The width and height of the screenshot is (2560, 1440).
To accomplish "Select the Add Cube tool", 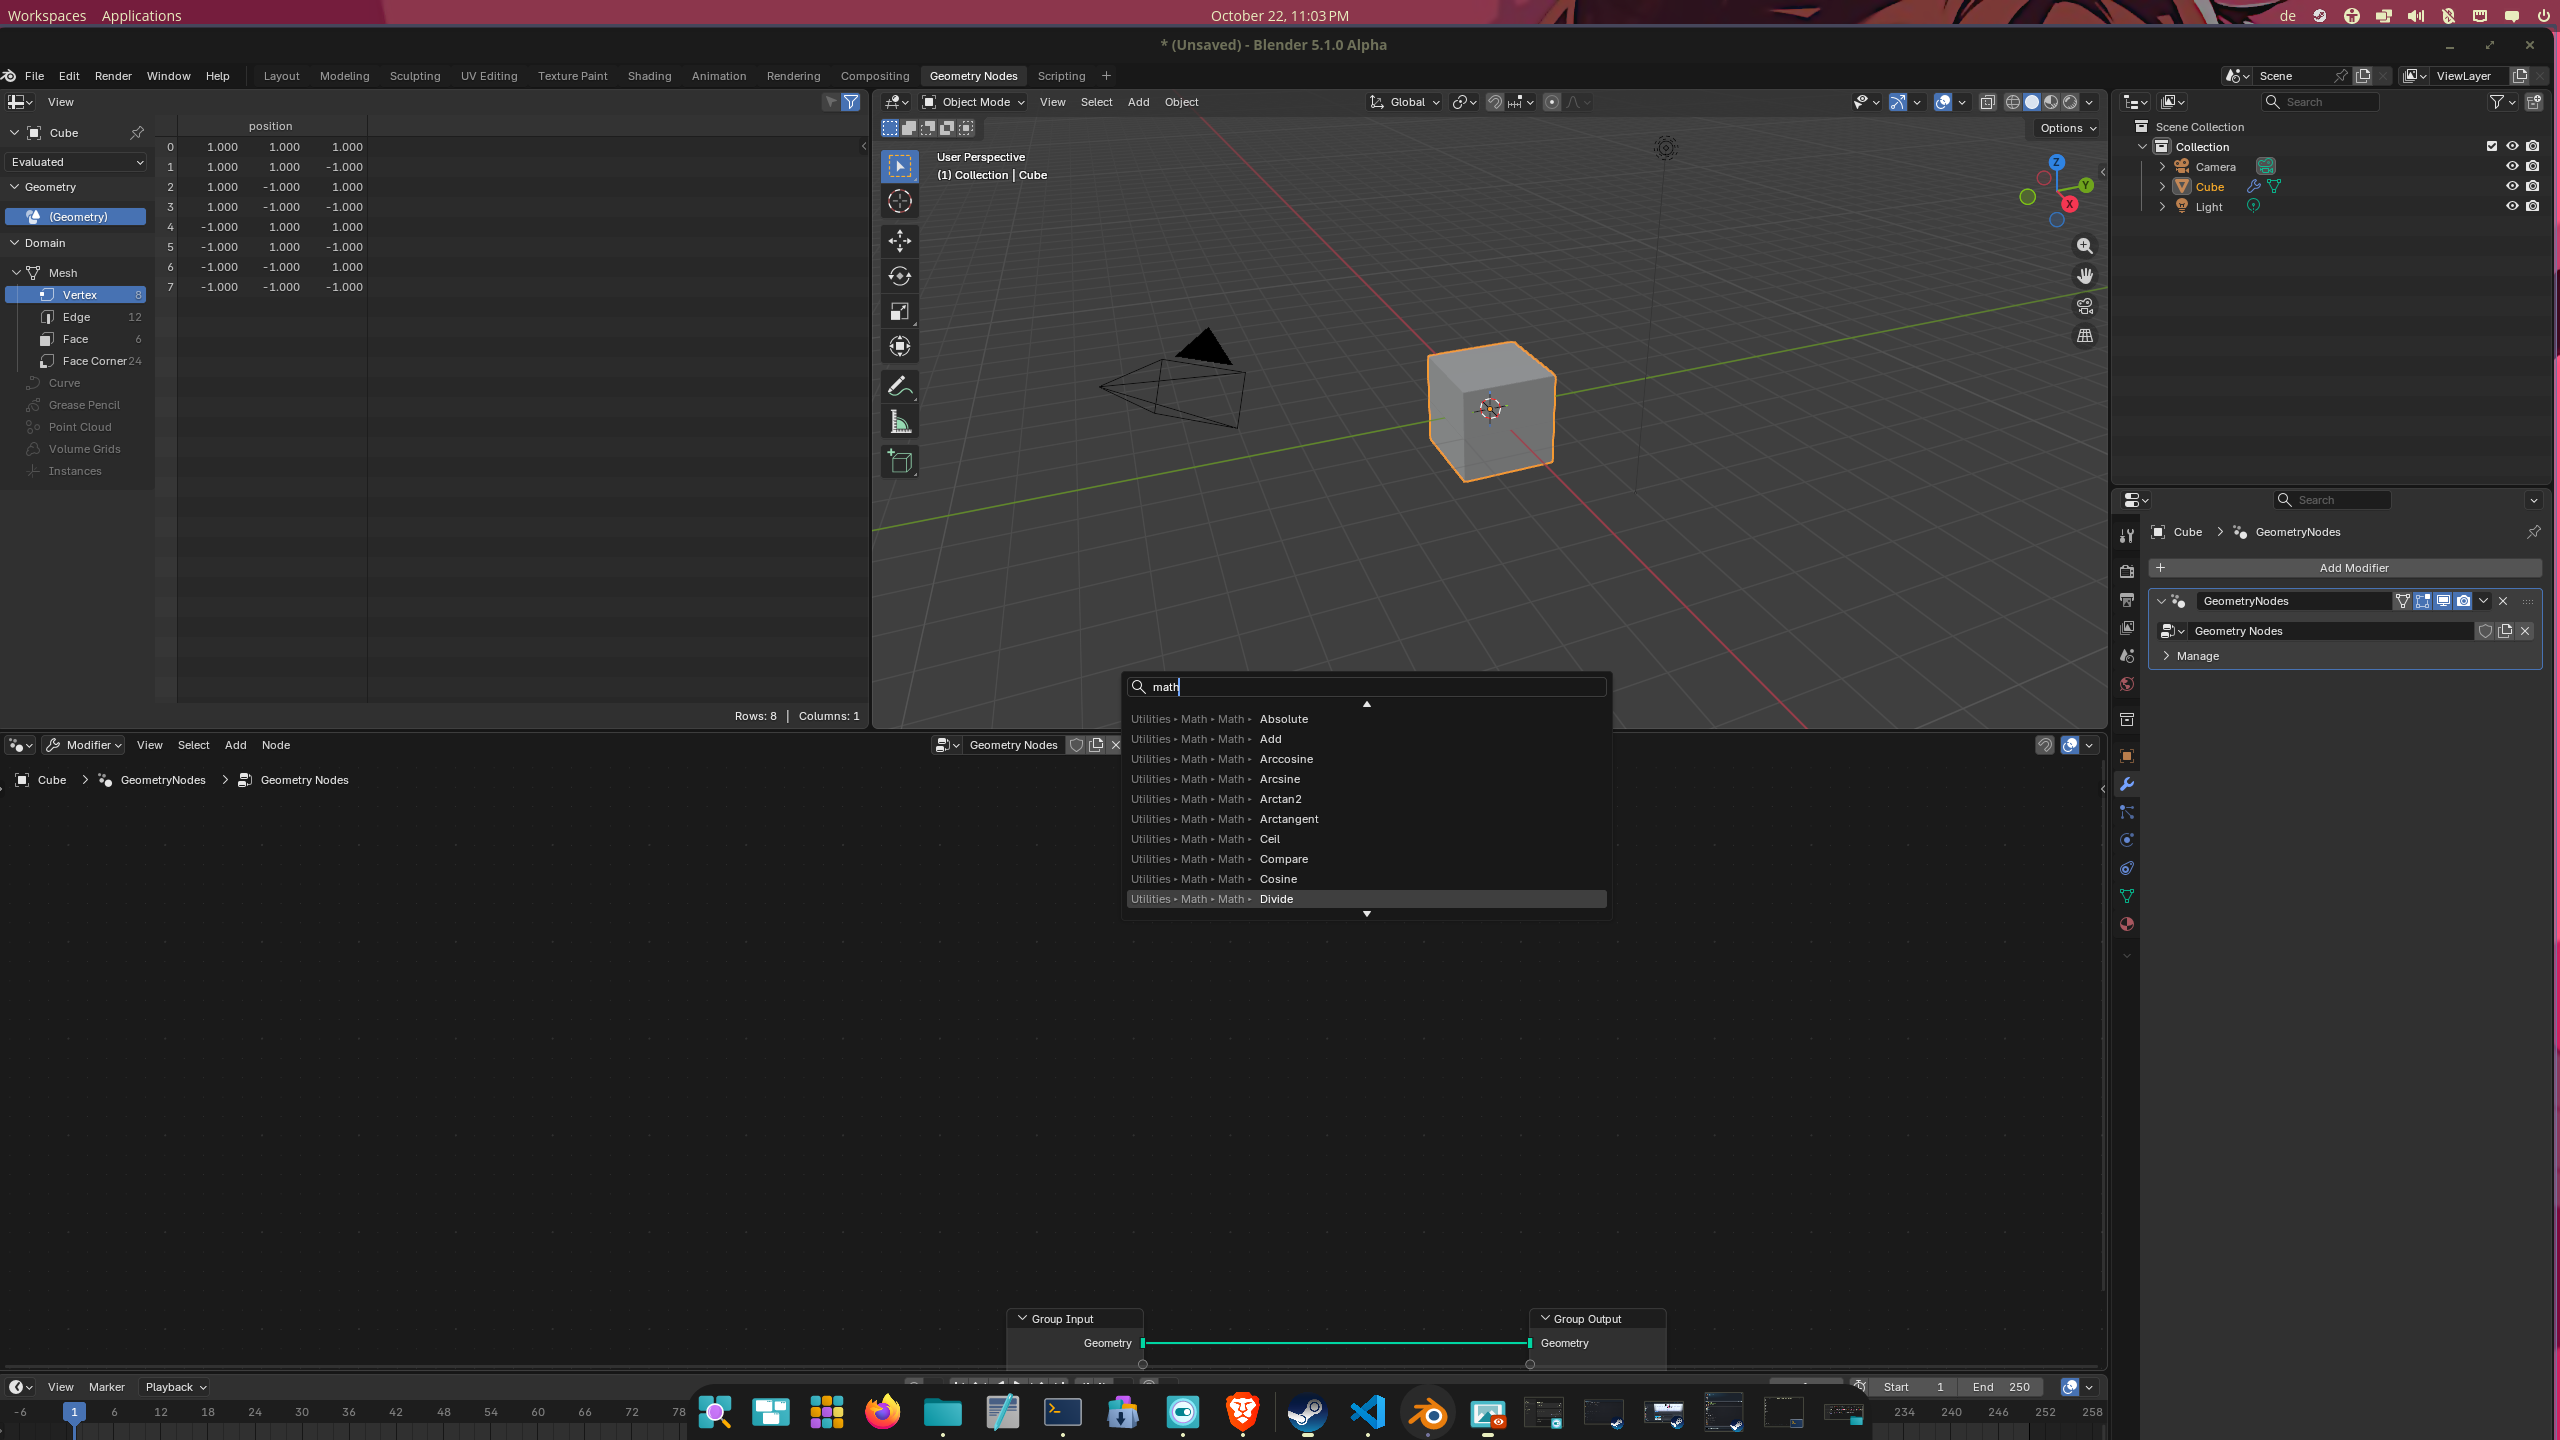I will (x=900, y=461).
